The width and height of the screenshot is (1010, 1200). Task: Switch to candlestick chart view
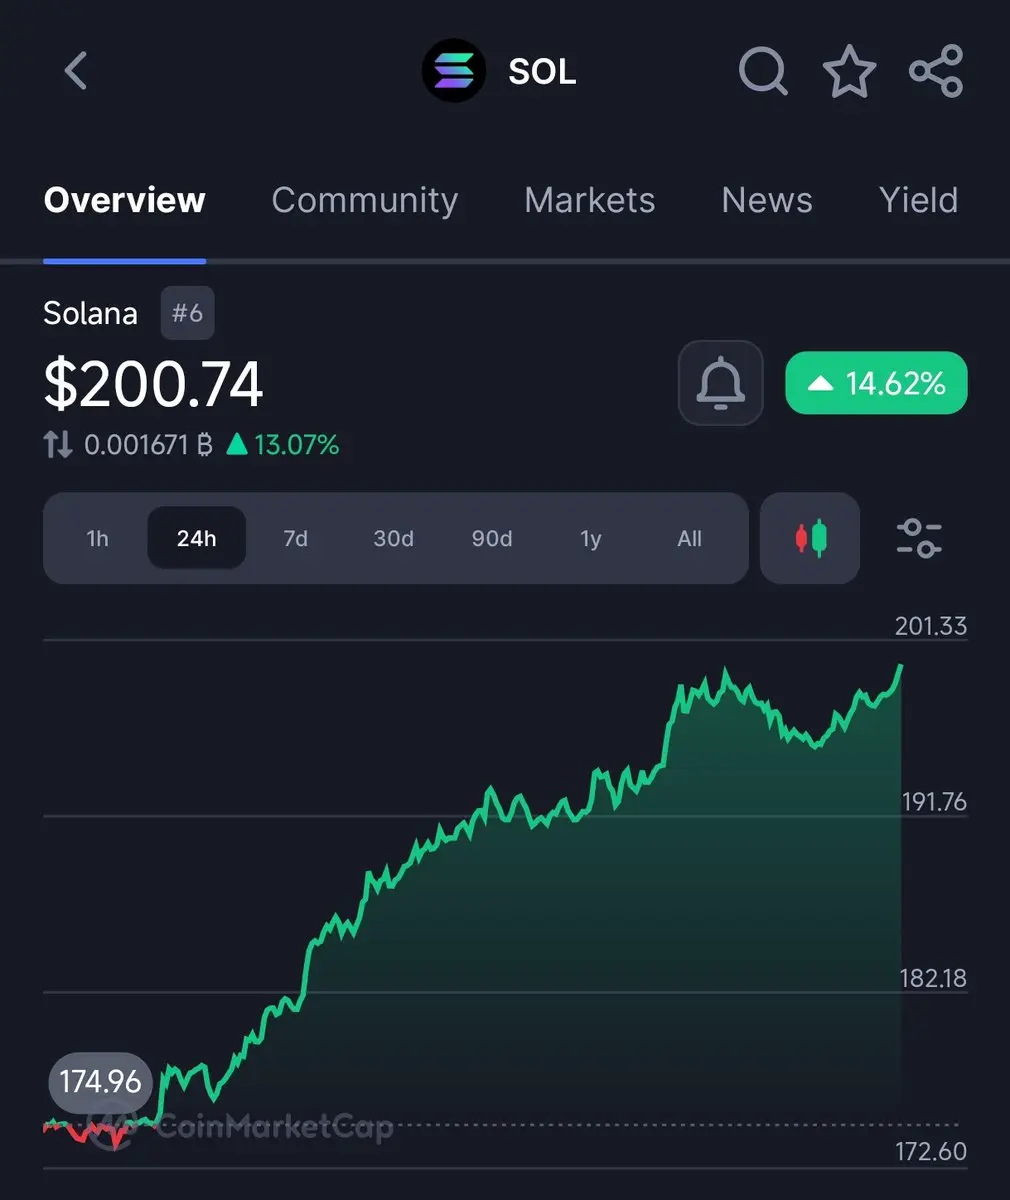coord(810,538)
